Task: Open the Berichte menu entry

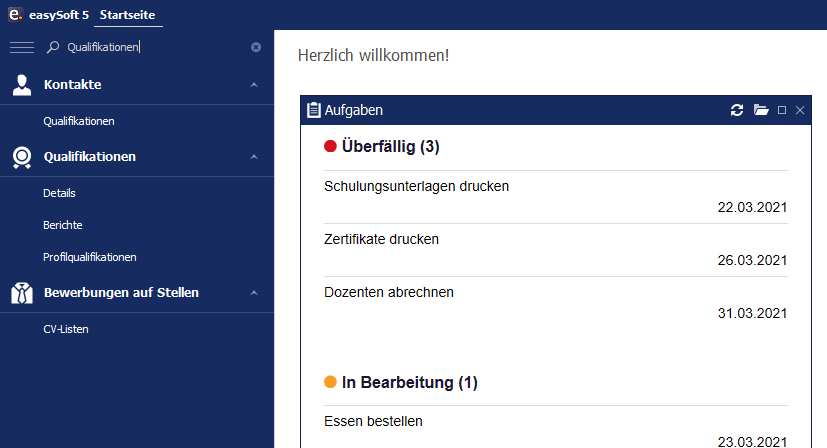Action: point(63,225)
